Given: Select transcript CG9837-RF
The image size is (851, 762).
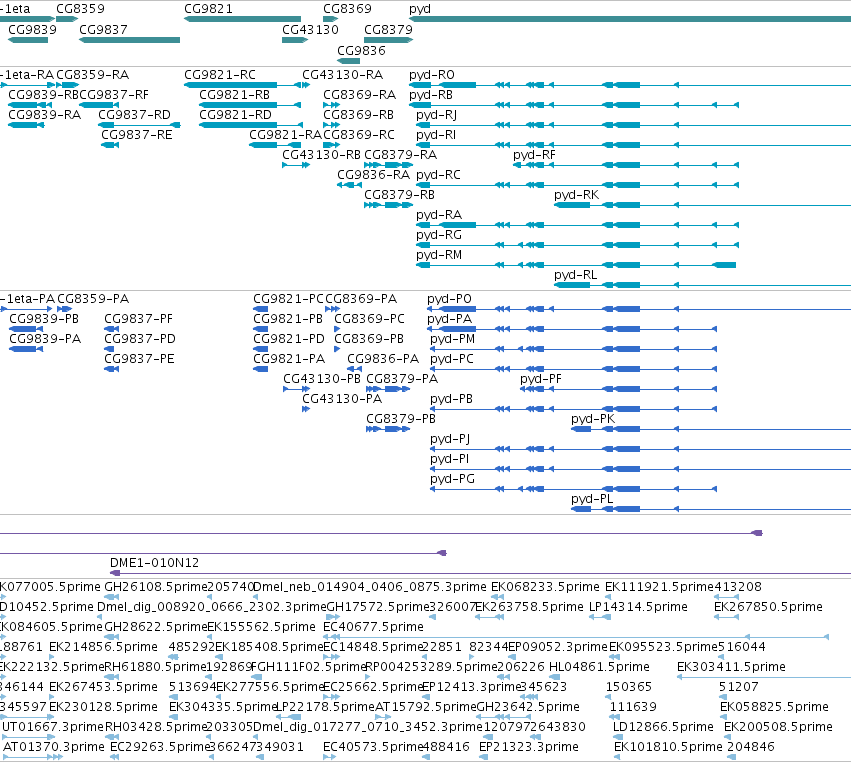Looking at the screenshot, I should (114, 94).
